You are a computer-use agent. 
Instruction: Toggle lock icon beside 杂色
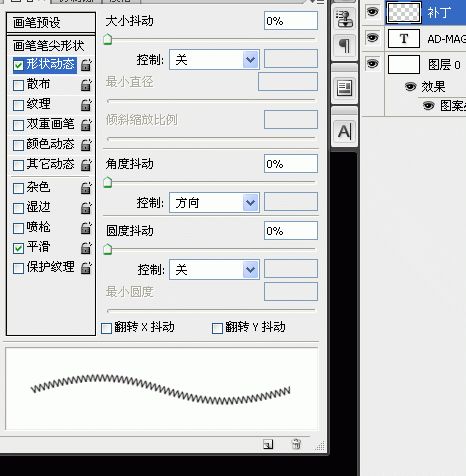click(86, 188)
